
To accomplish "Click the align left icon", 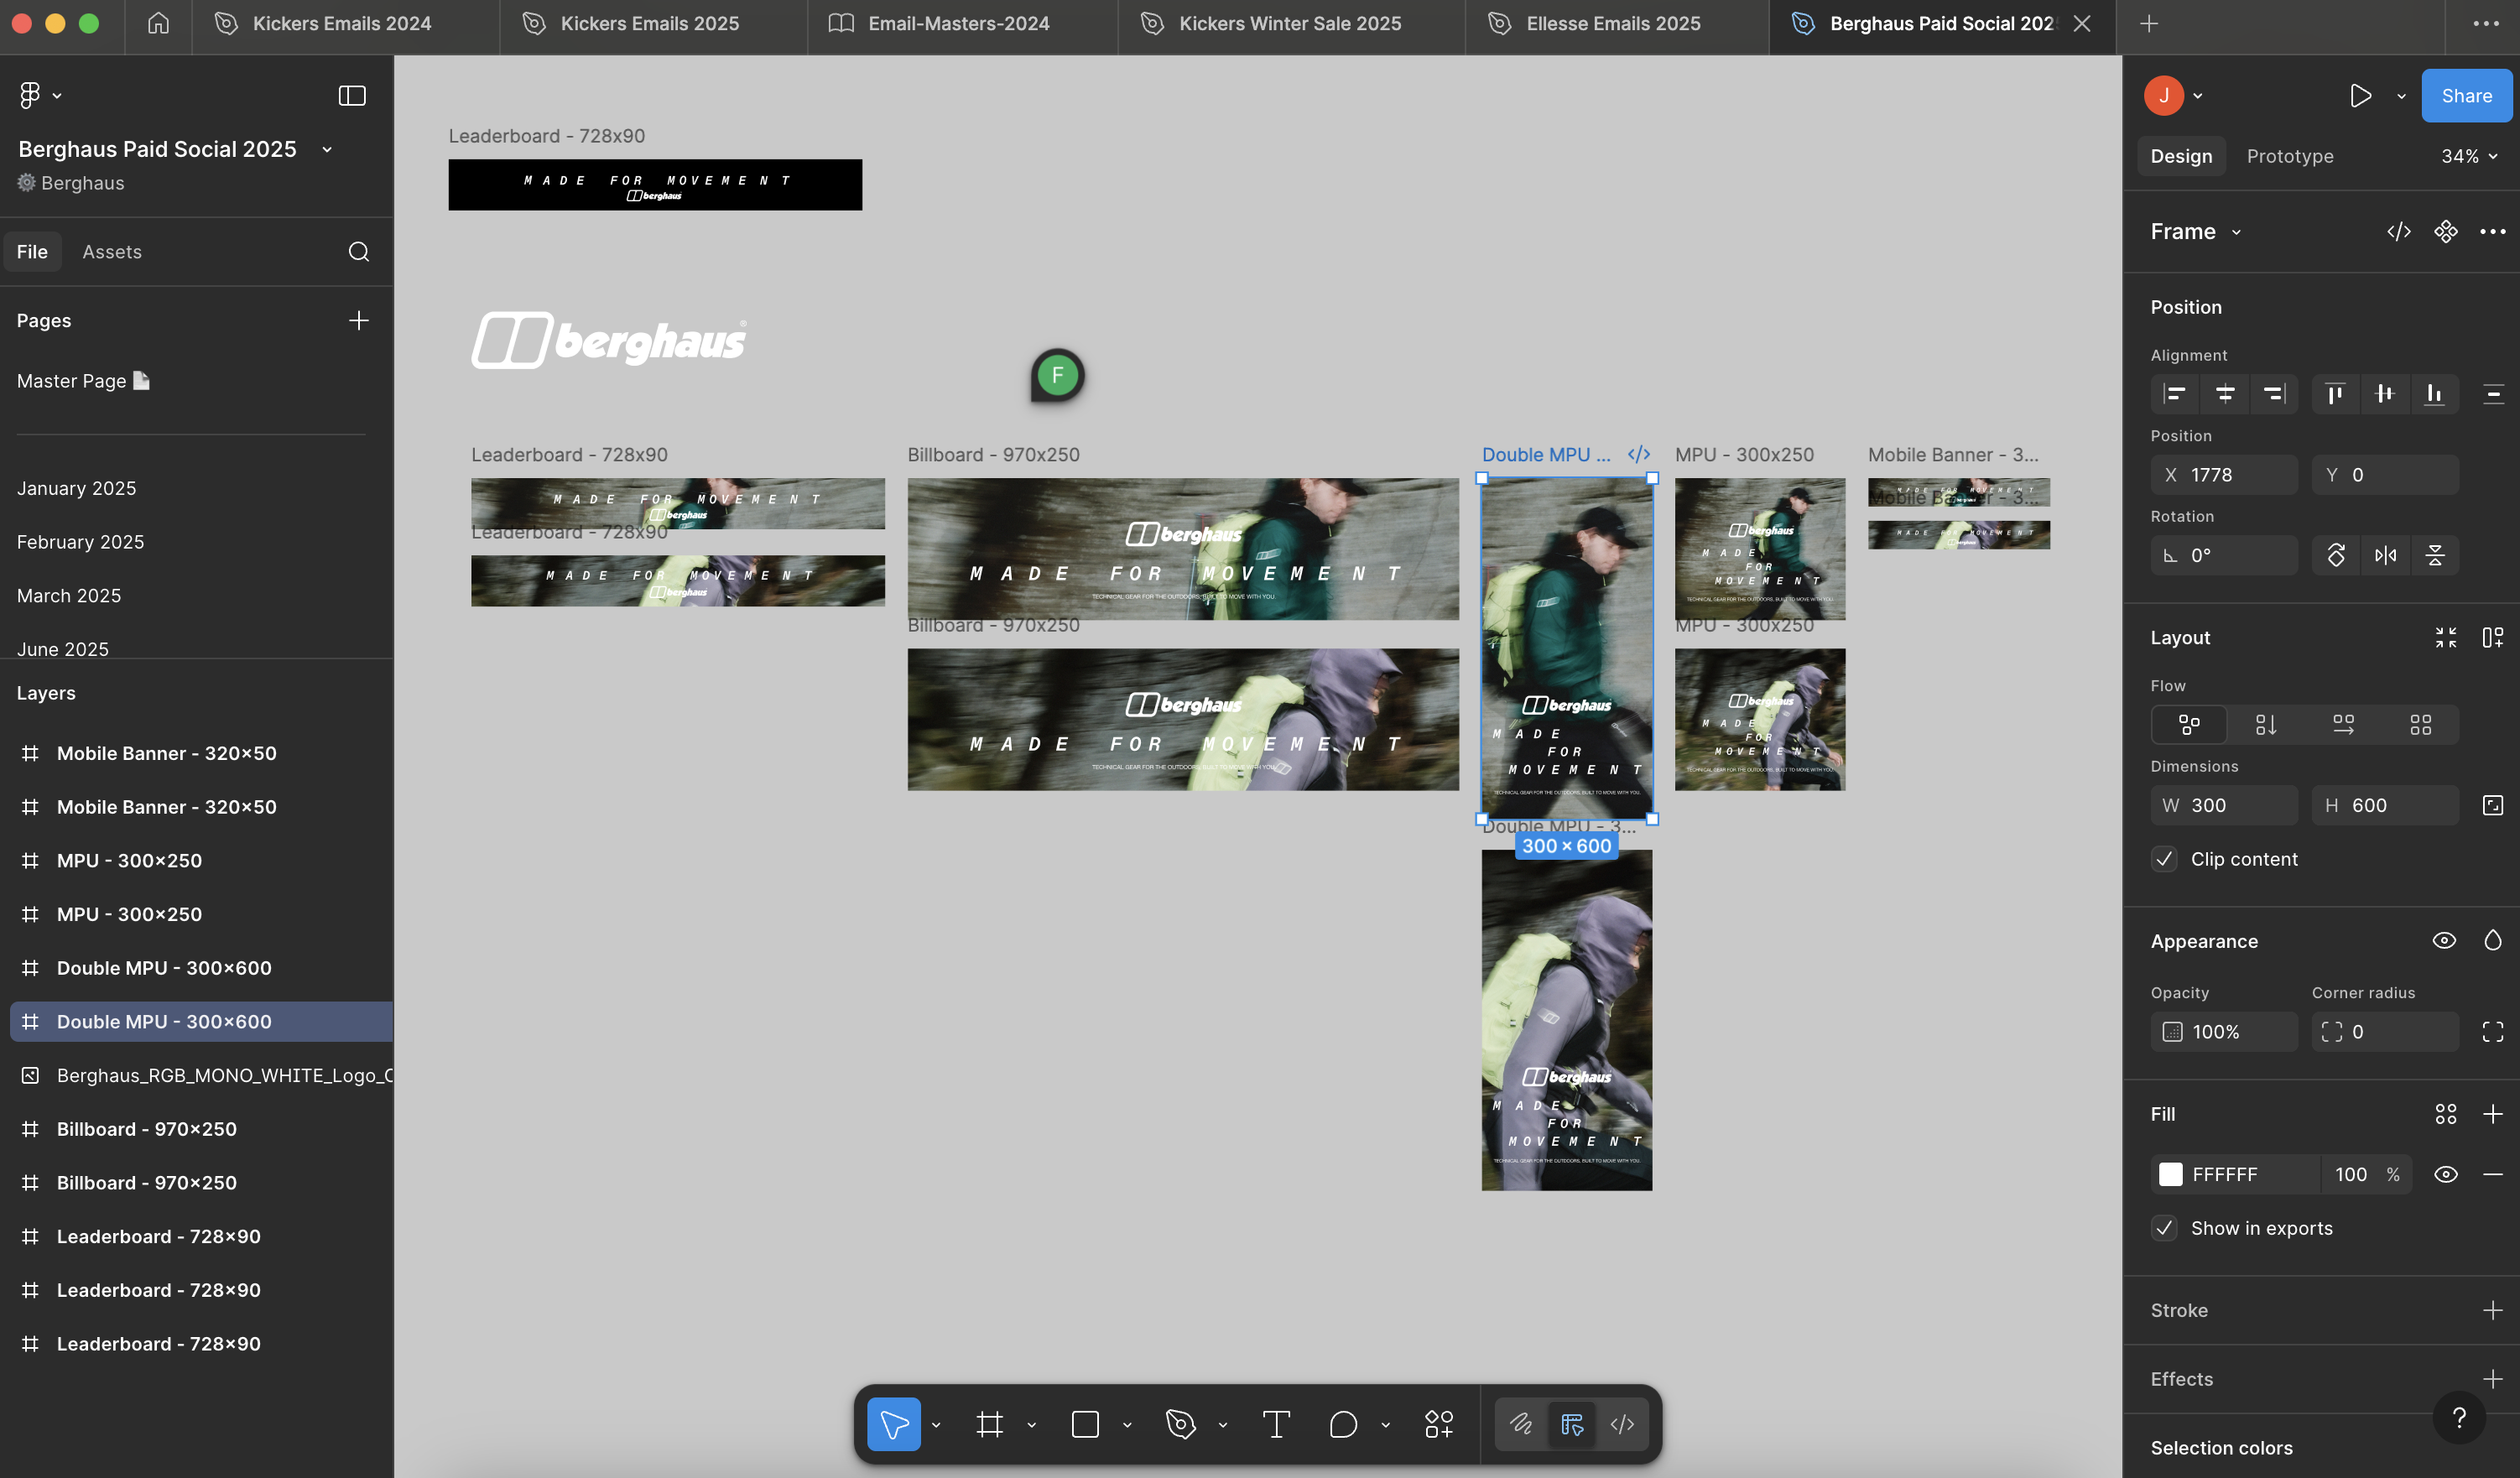I will 2174,394.
